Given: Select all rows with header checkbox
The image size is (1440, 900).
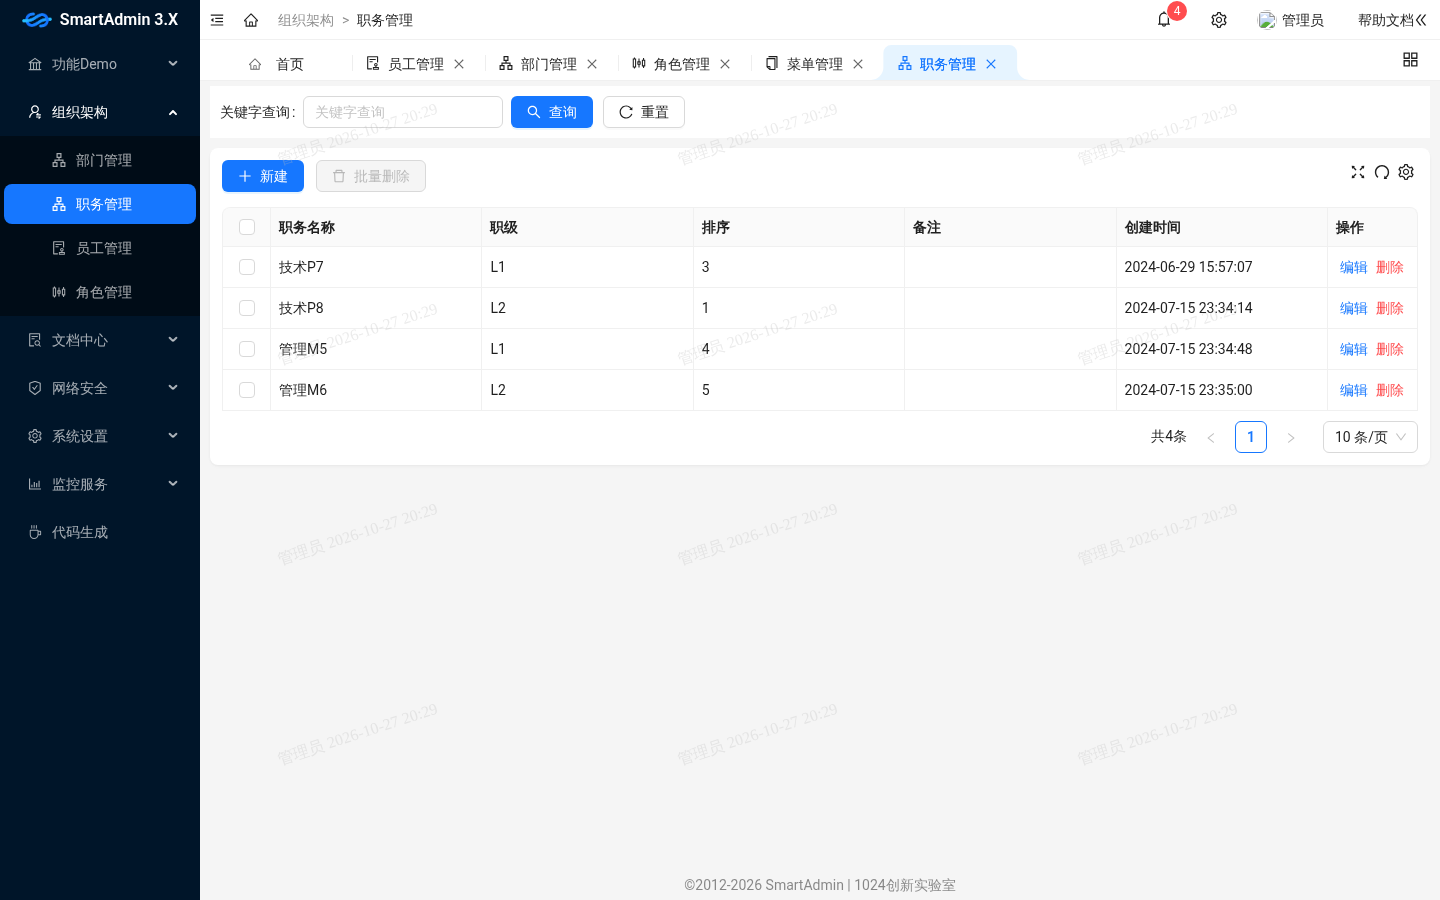Looking at the screenshot, I should (x=247, y=227).
